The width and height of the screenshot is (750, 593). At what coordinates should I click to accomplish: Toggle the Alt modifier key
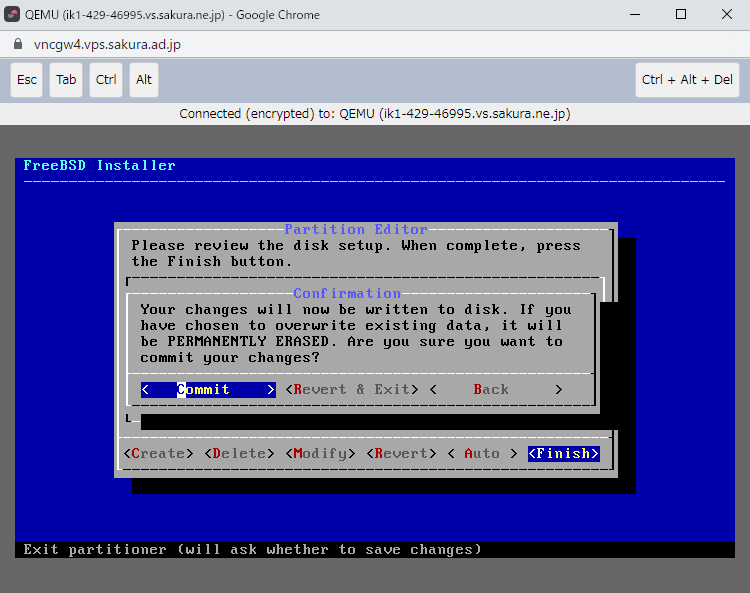pyautogui.click(x=144, y=80)
